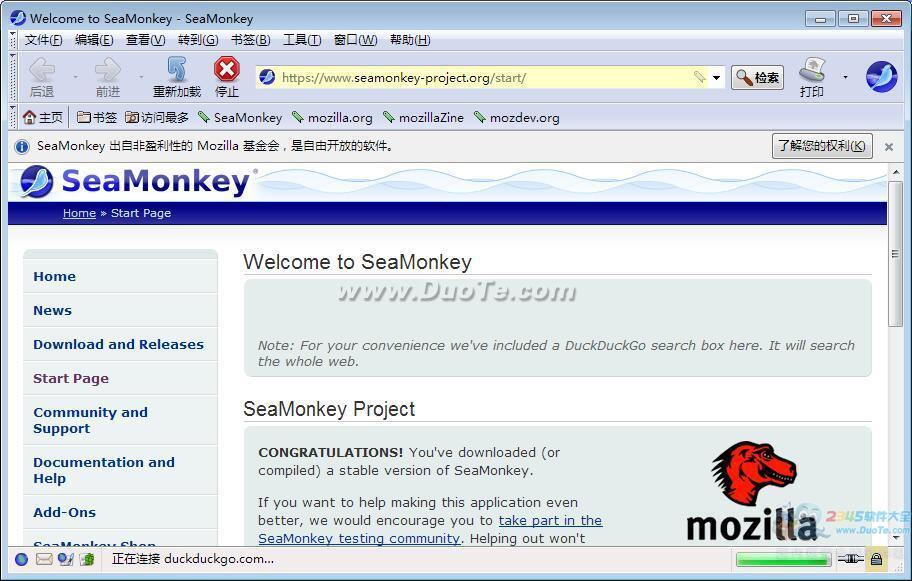Open the News sidebar link
This screenshot has height=581, width=912.
click(52, 311)
